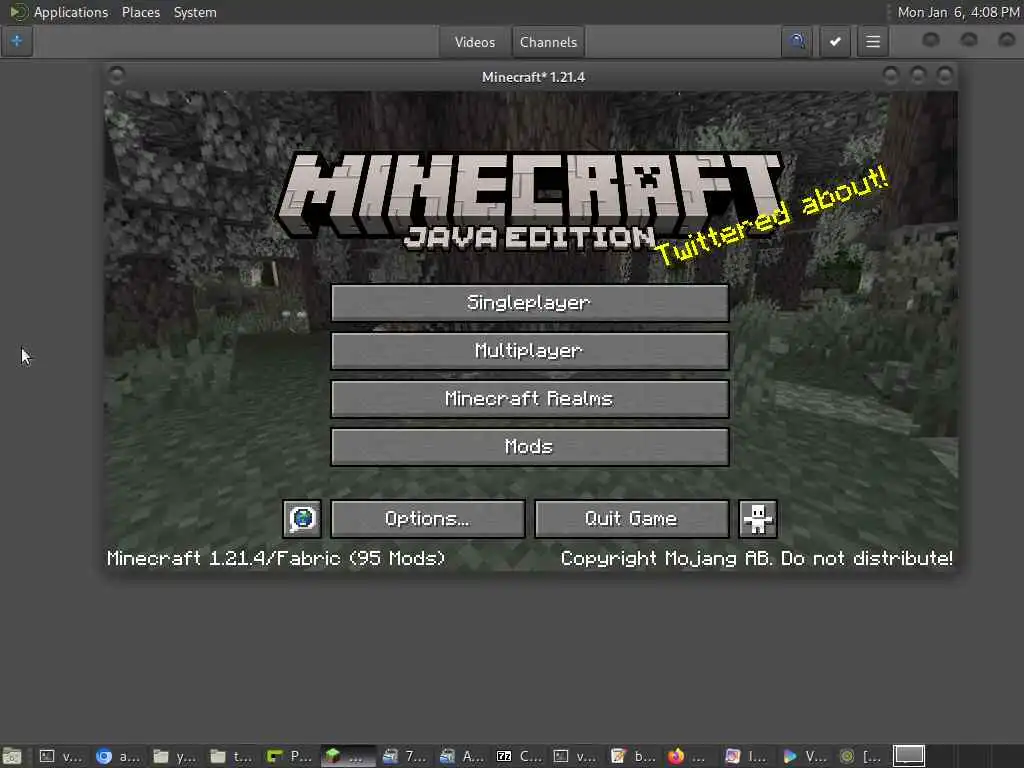Open accessibility settings figure icon
This screenshot has width=1024, height=768.
(x=758, y=519)
